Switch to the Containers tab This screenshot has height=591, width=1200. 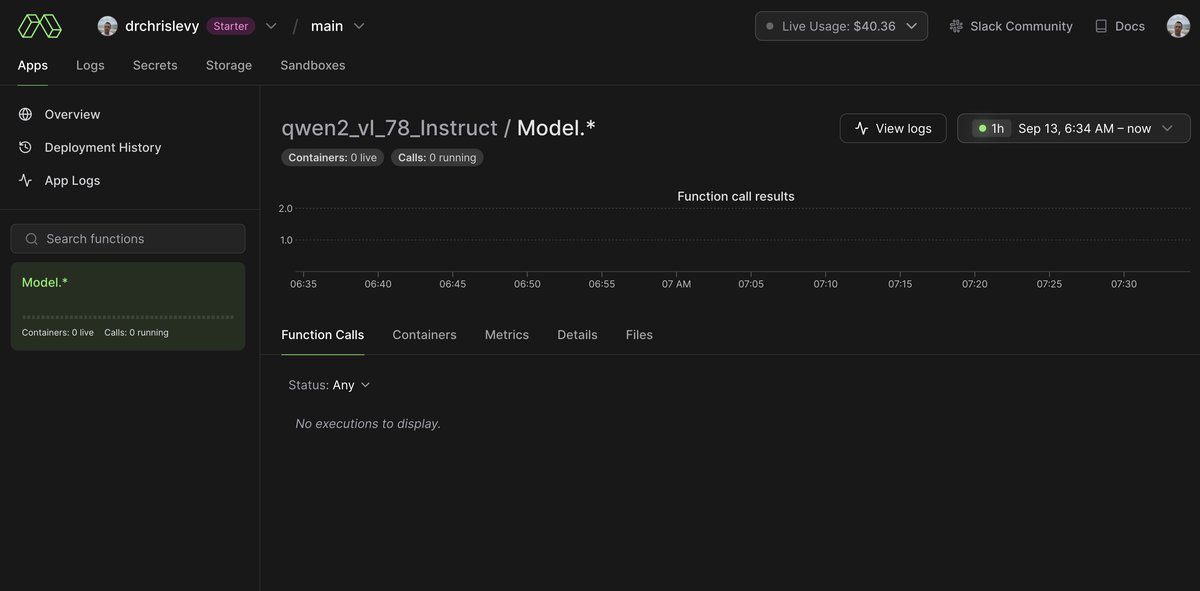point(424,335)
